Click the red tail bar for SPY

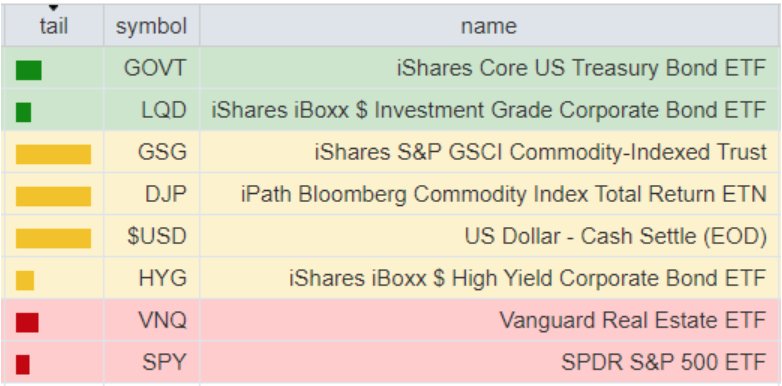point(22,364)
